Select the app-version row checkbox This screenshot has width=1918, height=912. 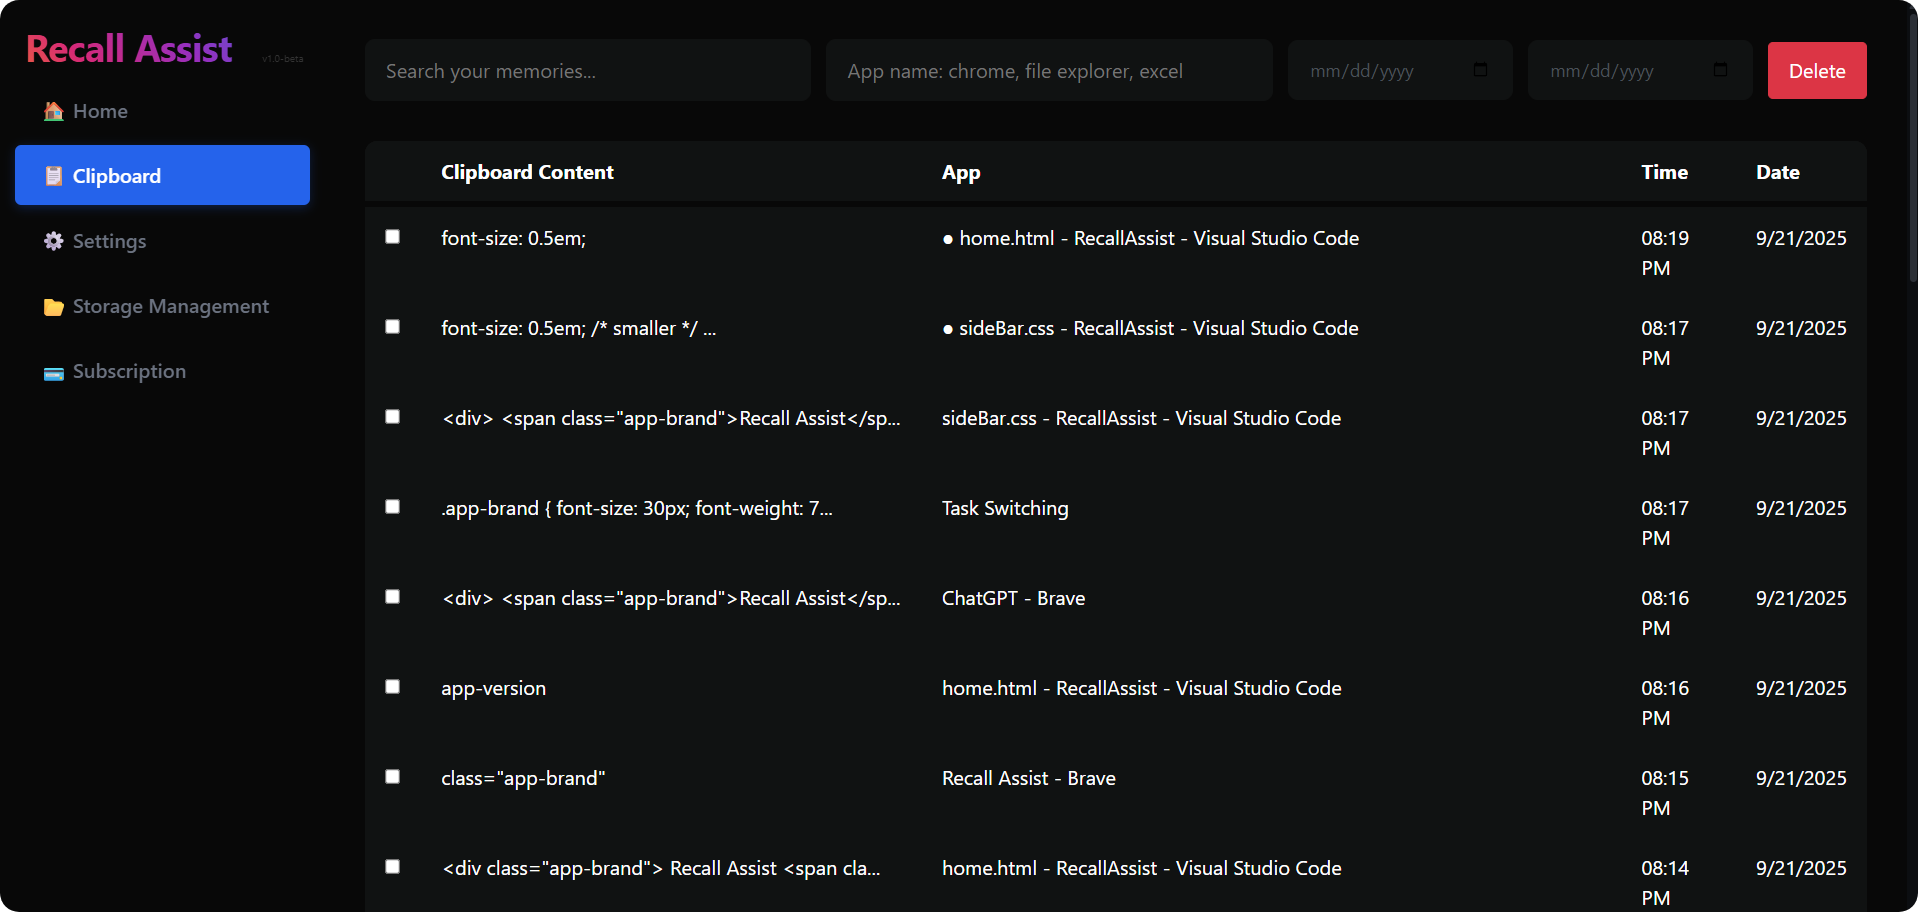pos(392,686)
